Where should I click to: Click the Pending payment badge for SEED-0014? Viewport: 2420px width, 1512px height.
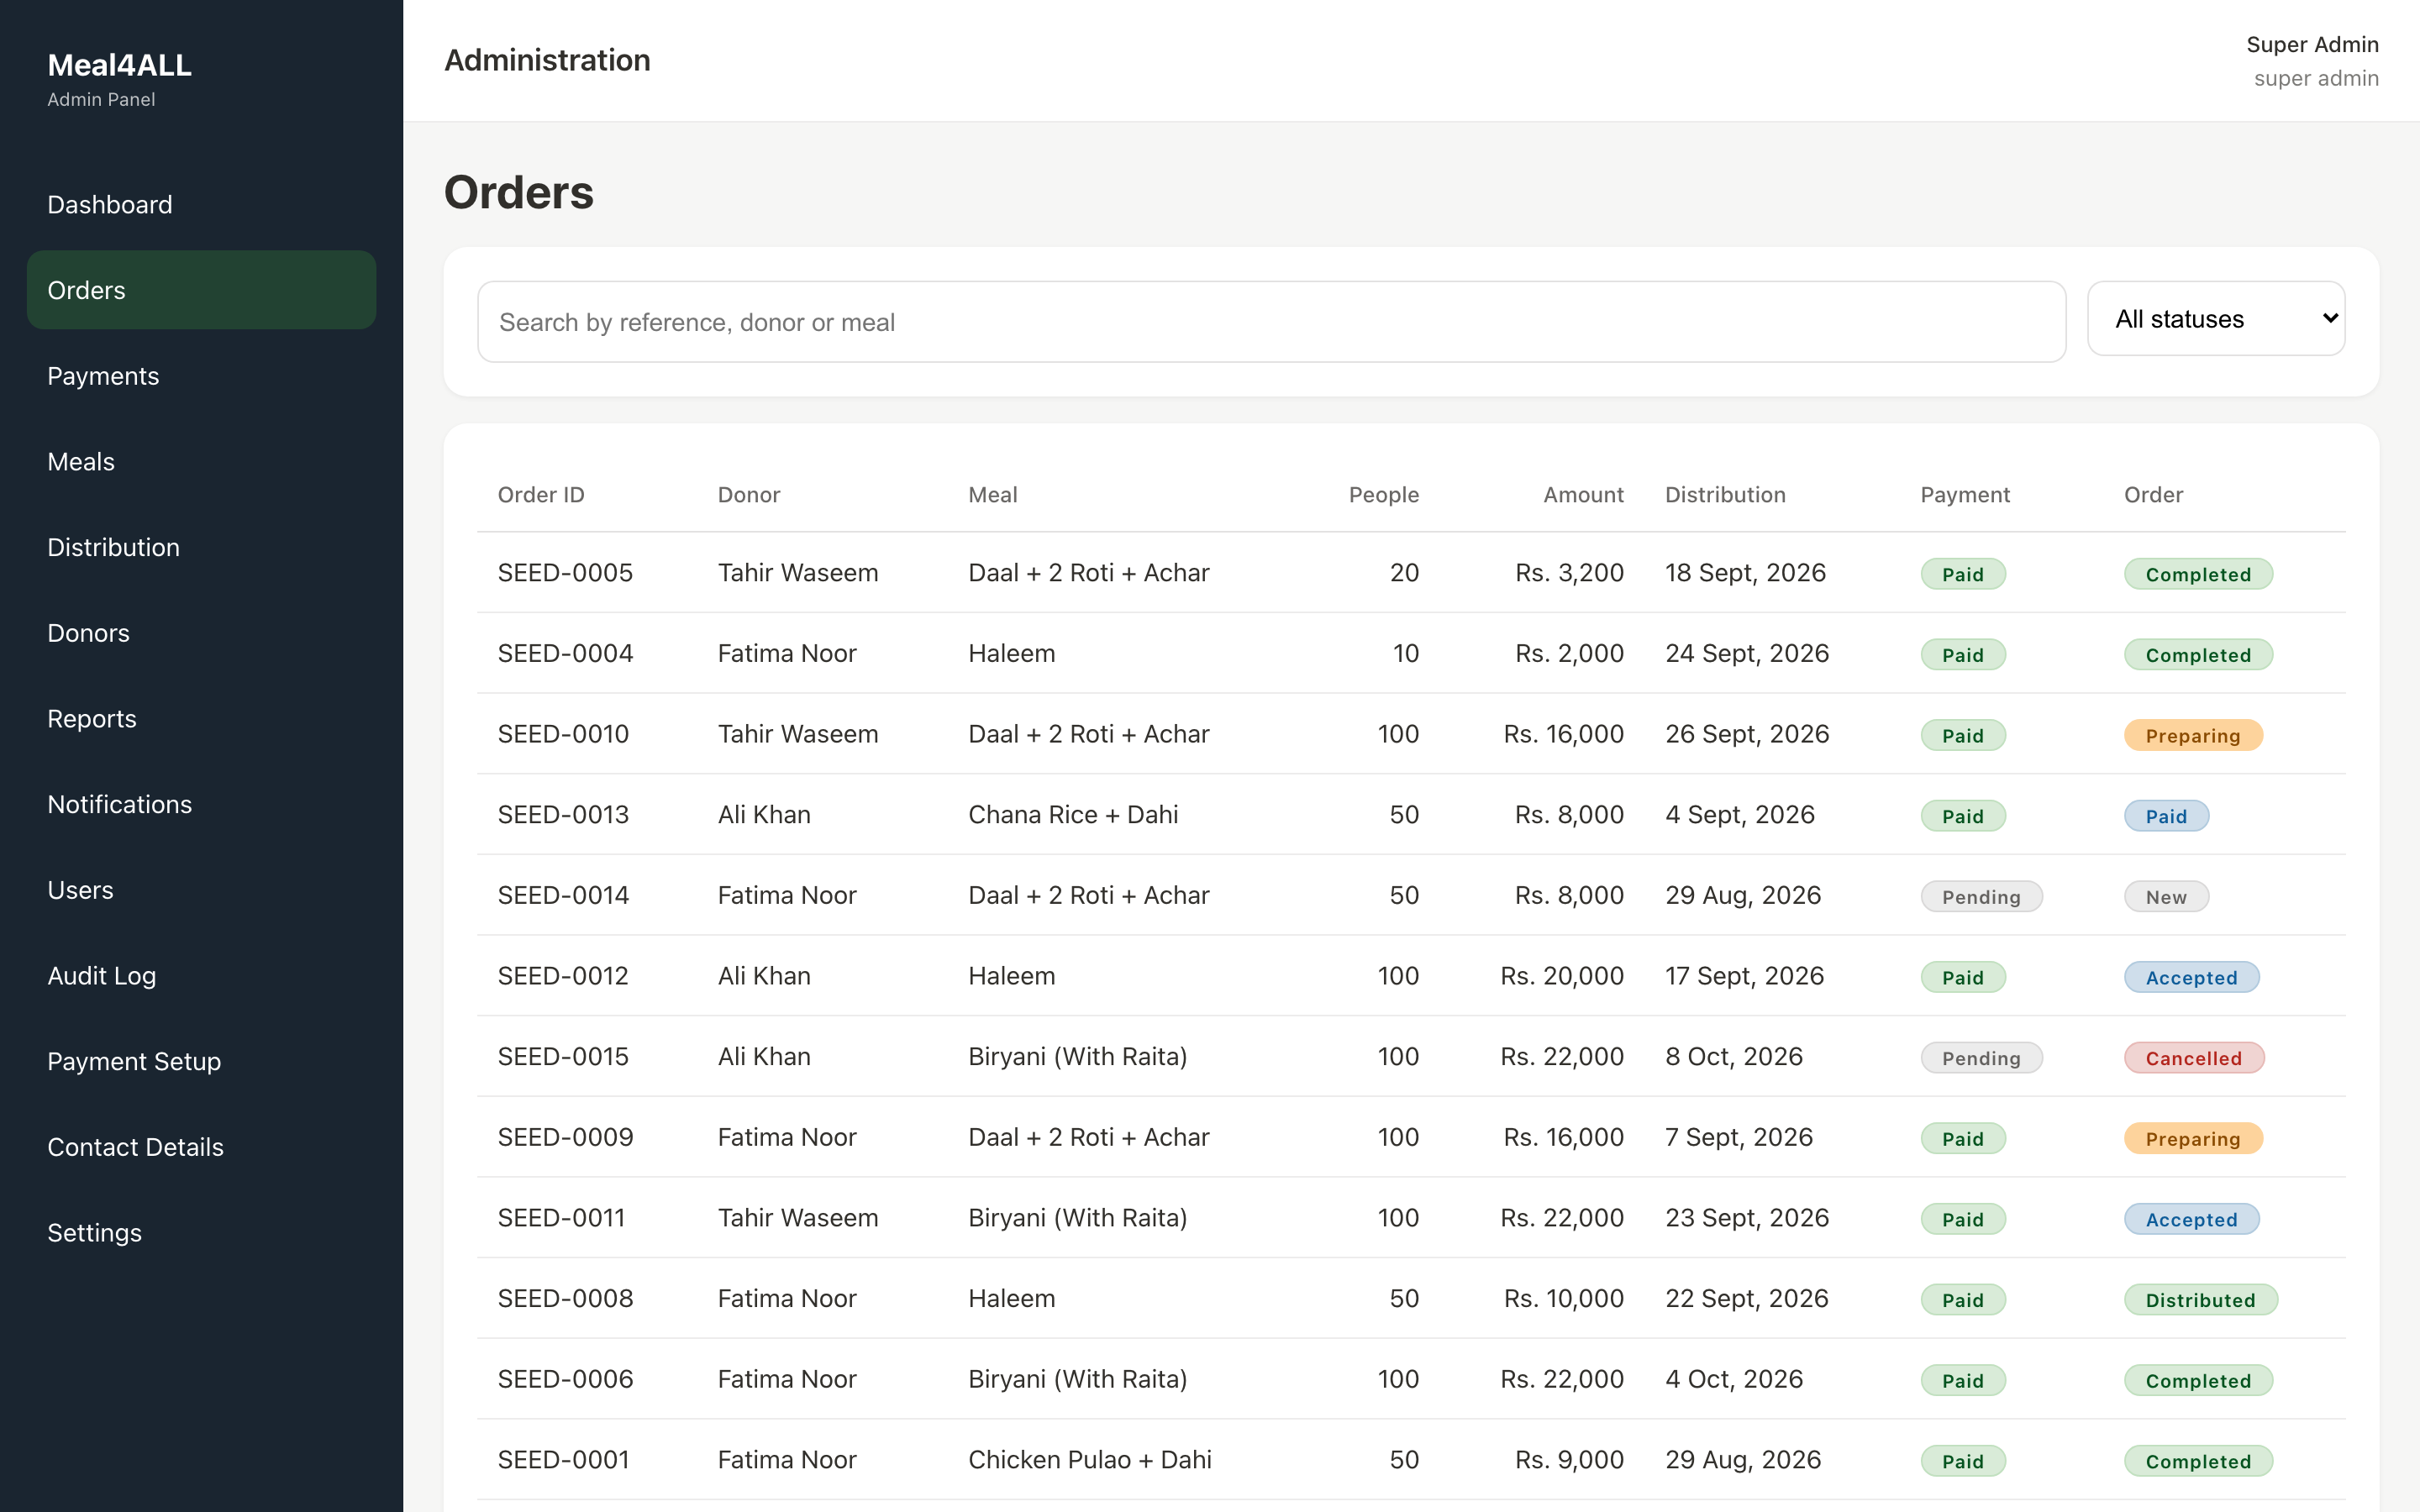pyautogui.click(x=1981, y=897)
